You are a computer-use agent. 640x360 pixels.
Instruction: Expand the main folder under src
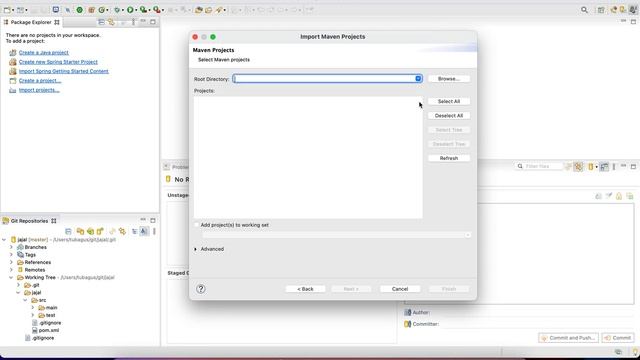click(33, 308)
